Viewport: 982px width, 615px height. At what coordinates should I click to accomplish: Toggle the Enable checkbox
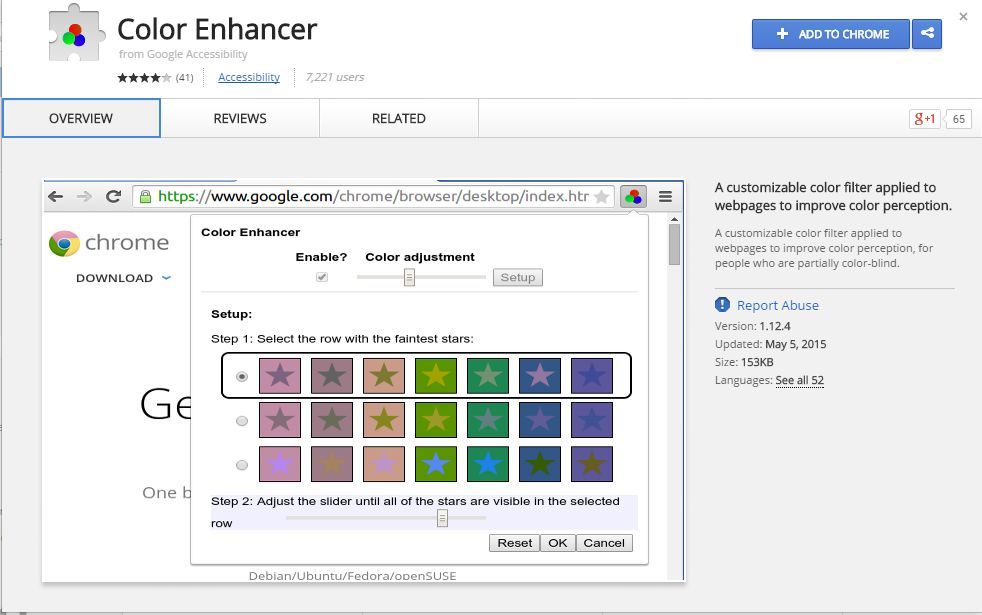click(322, 277)
